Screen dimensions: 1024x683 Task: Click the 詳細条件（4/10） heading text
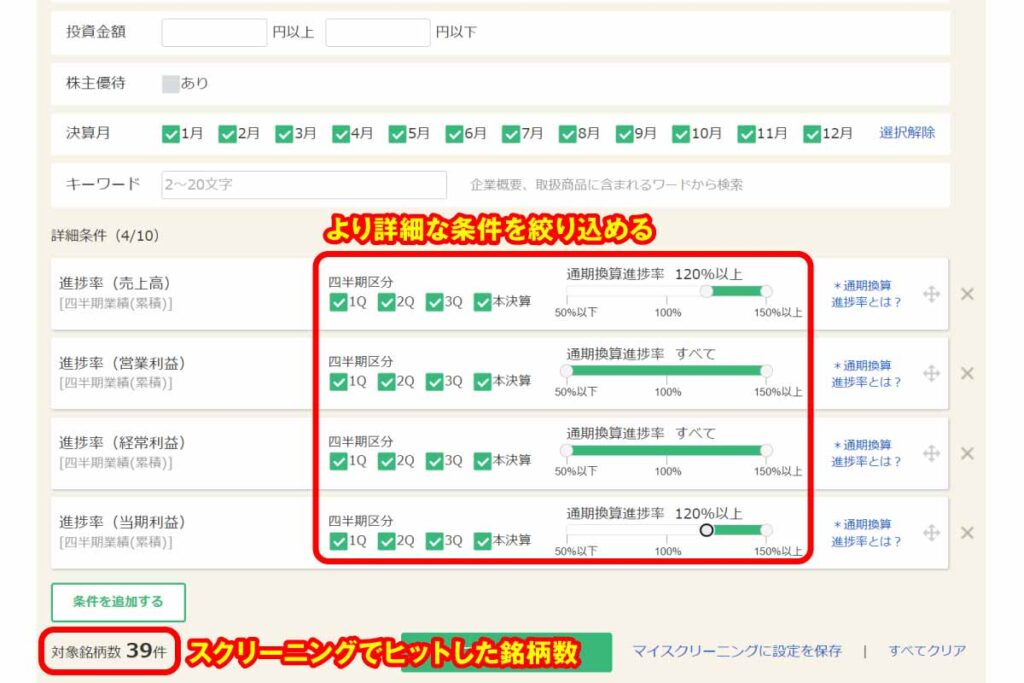pos(105,236)
